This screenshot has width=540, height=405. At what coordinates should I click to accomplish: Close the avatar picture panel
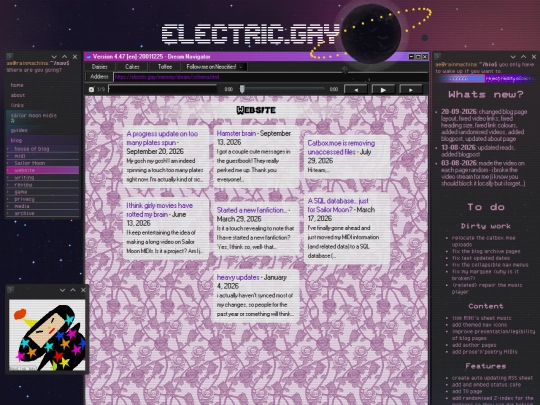coord(83,290)
